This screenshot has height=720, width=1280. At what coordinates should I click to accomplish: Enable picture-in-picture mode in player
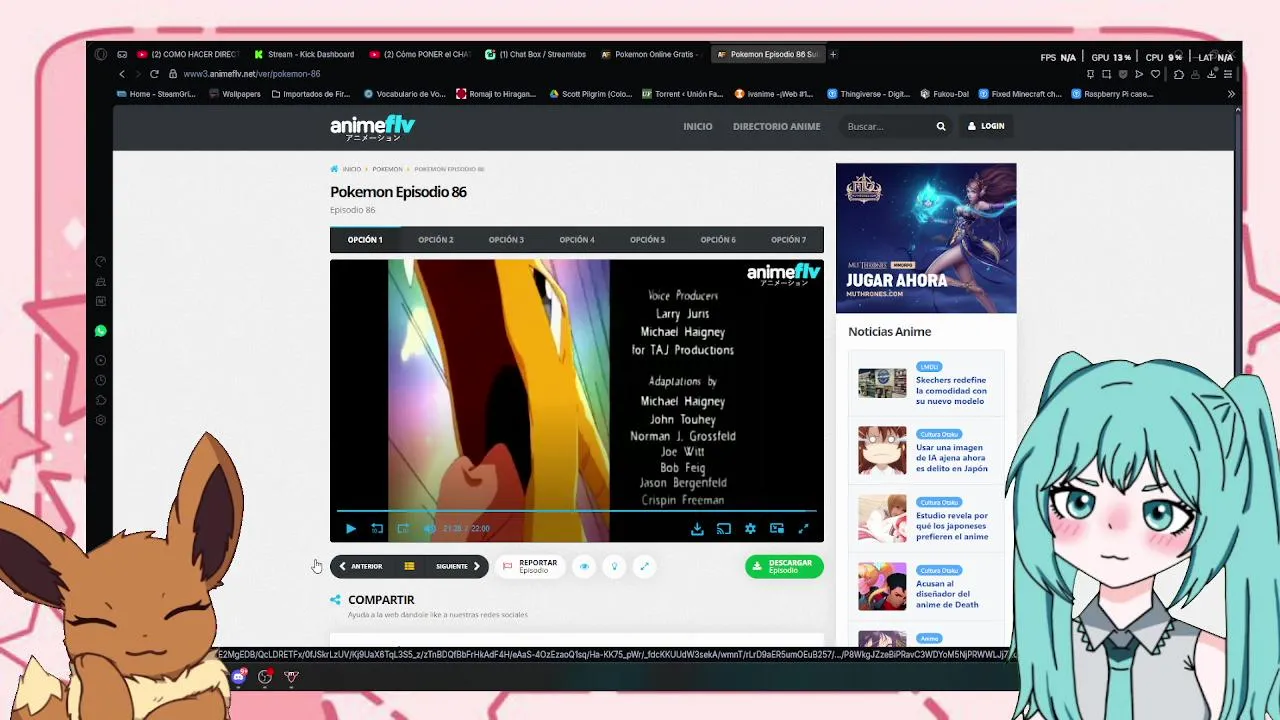pyautogui.click(x=777, y=528)
